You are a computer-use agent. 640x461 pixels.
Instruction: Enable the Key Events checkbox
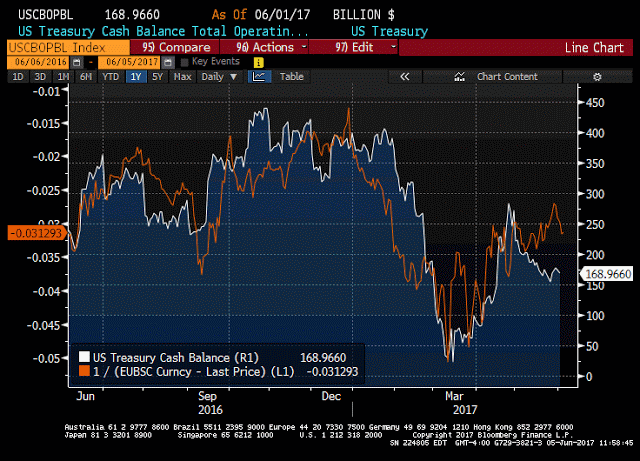point(184,62)
